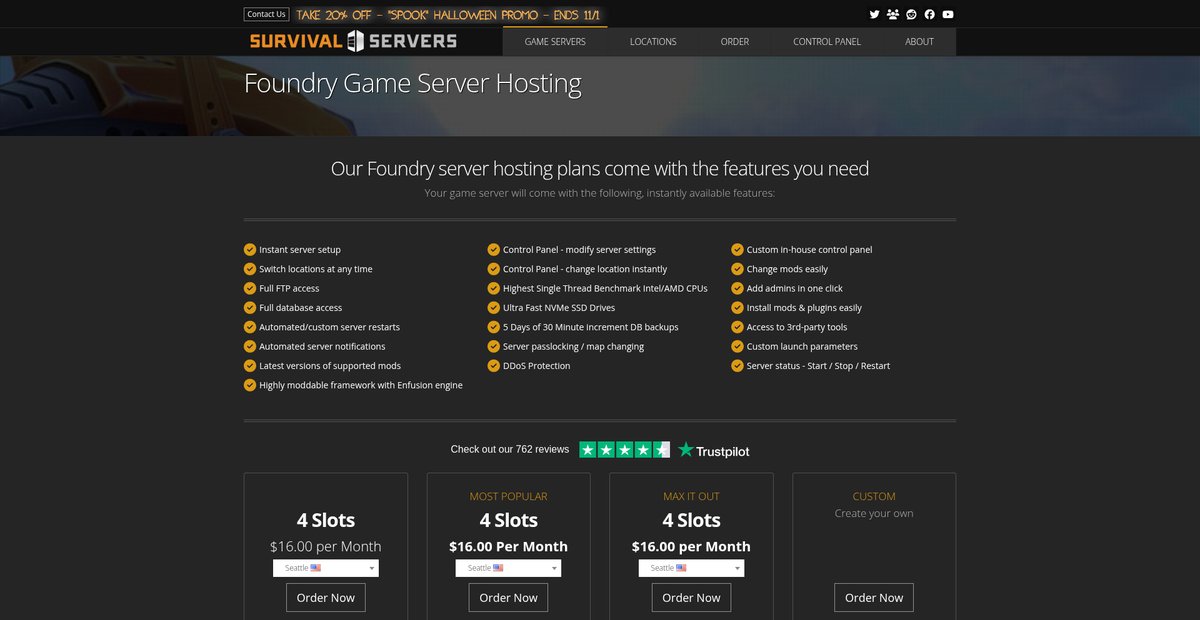
Task: Click the Survival Servers logo
Action: point(353,41)
